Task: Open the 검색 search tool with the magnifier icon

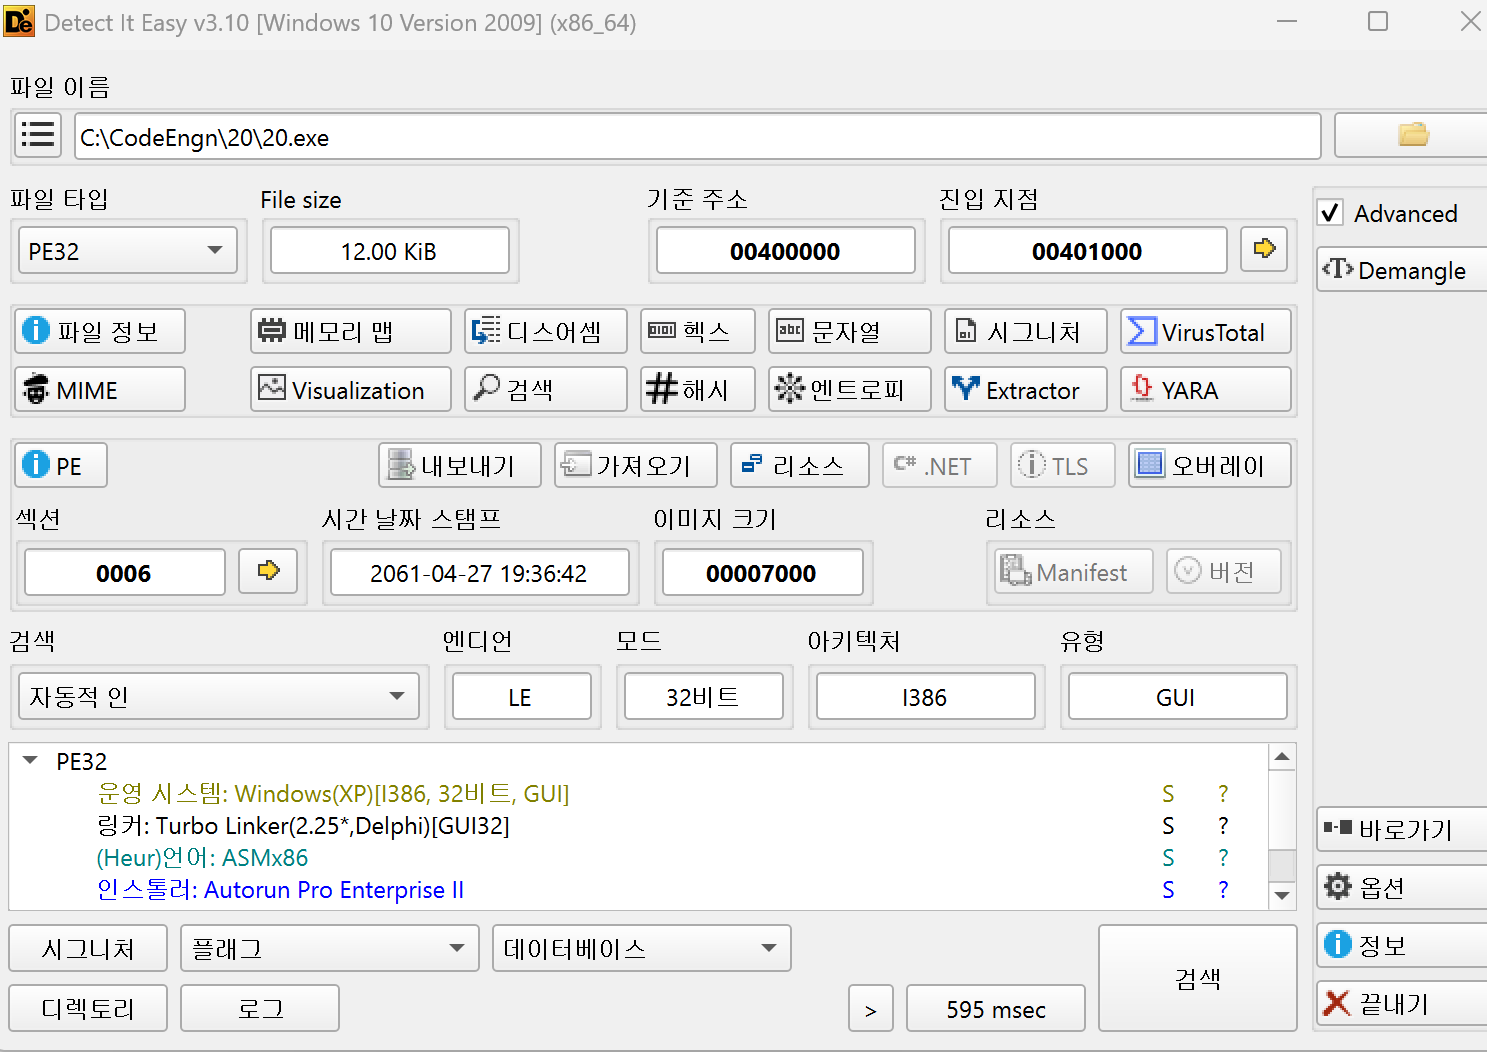Action: point(546,389)
